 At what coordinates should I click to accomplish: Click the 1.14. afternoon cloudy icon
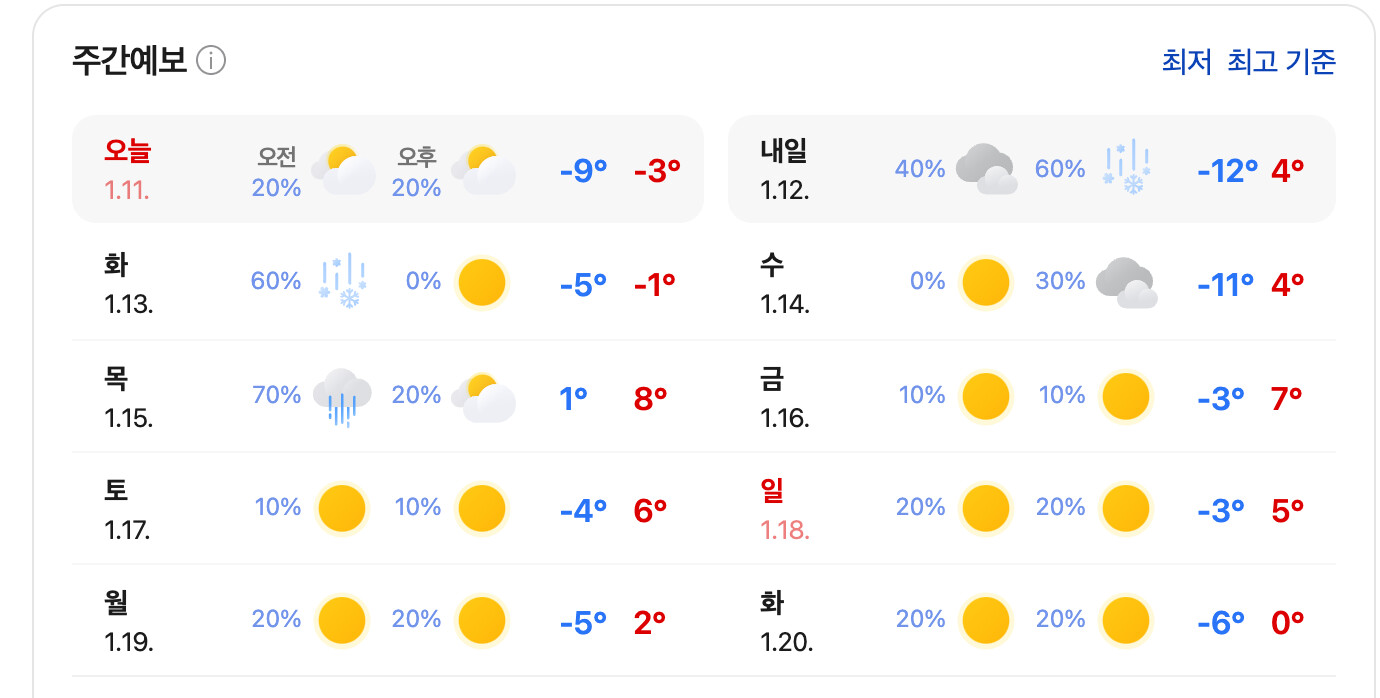(x=1126, y=282)
